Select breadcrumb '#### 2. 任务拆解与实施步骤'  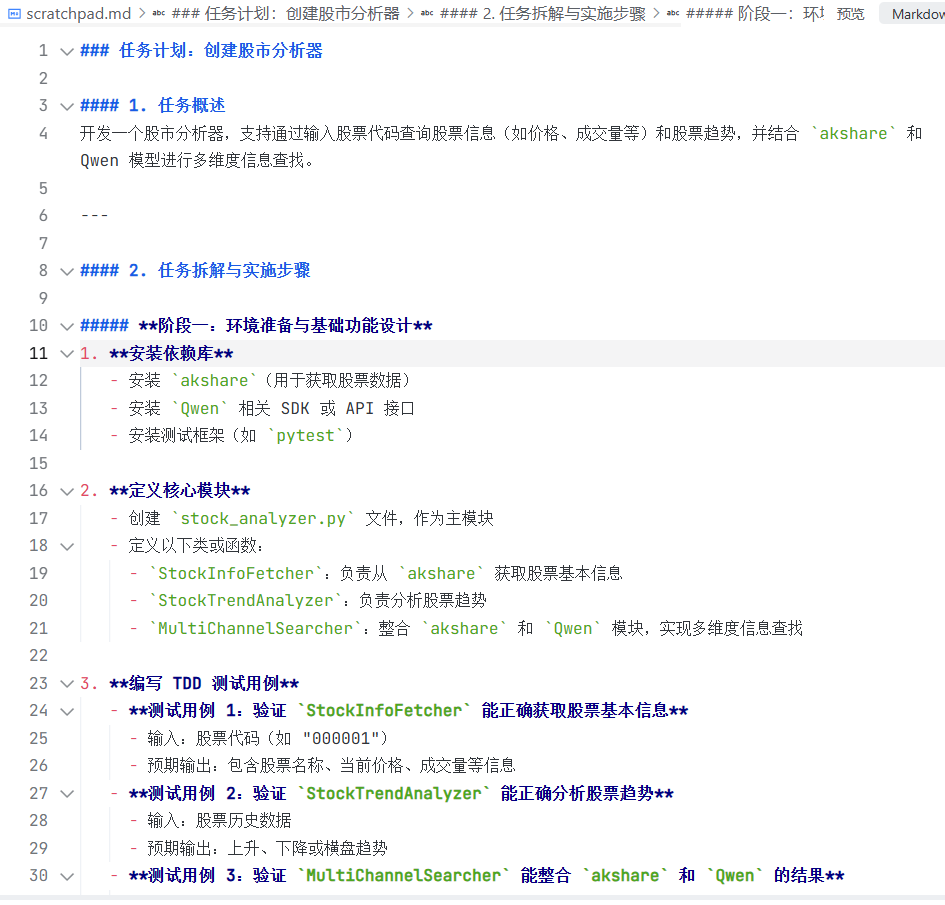point(542,14)
